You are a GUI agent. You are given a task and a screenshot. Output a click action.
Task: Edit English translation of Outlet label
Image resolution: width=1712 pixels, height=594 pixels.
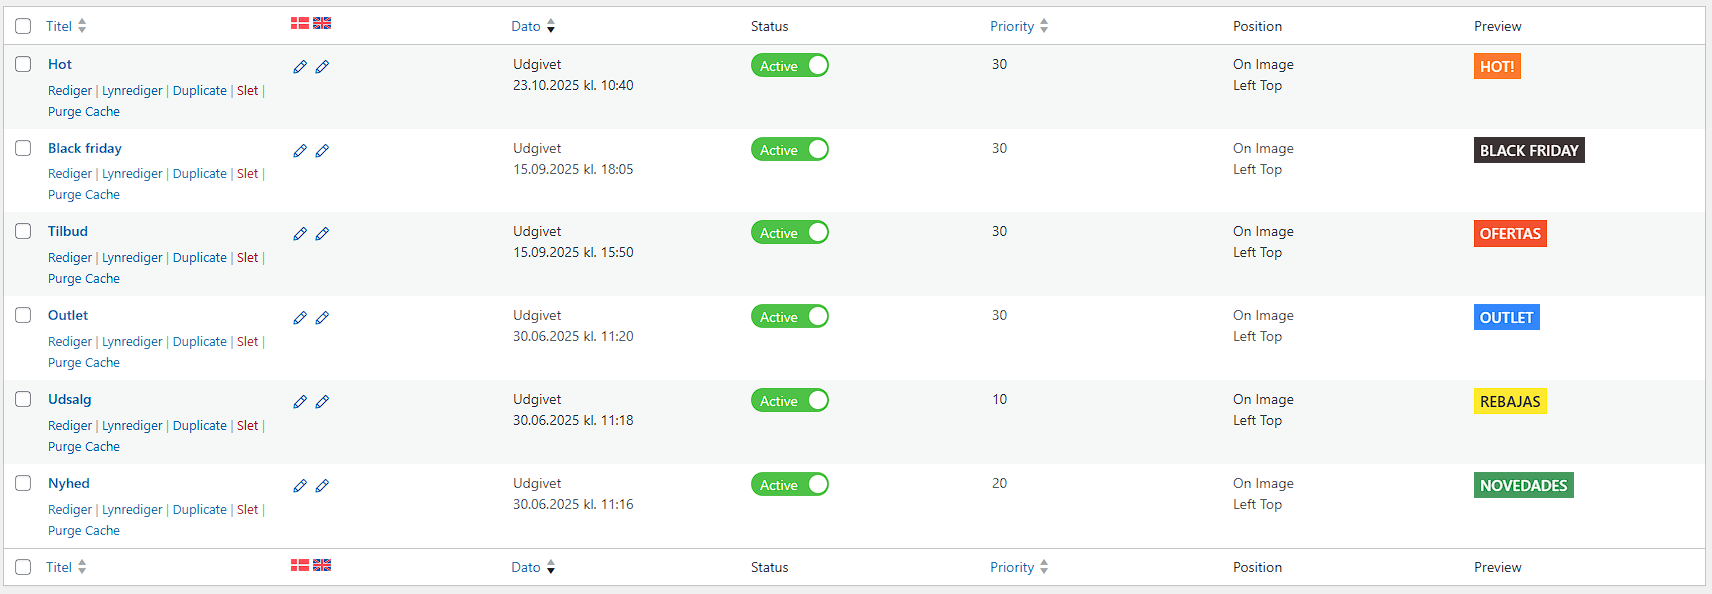322,318
